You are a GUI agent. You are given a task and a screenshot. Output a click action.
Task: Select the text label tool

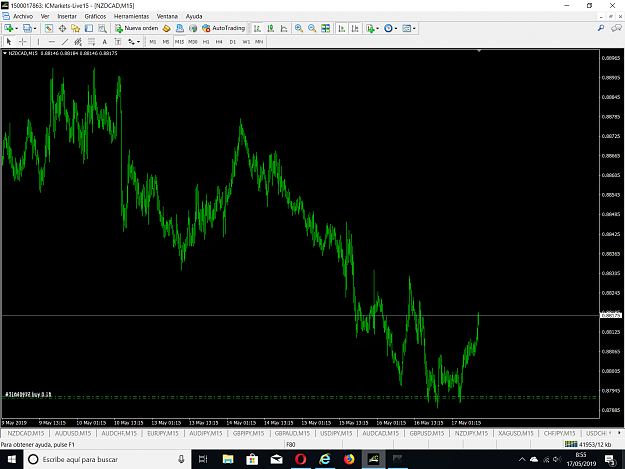coord(118,41)
